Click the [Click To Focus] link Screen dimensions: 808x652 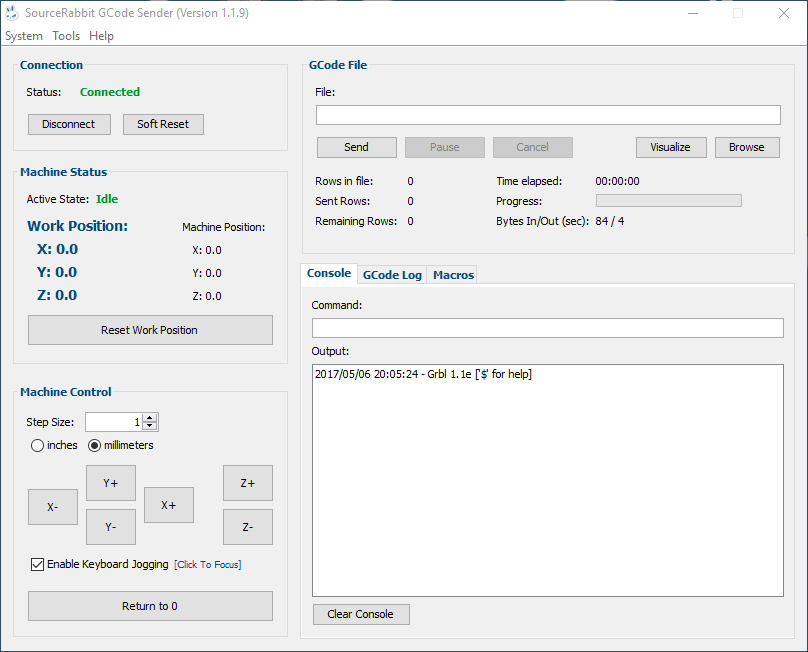pos(208,564)
